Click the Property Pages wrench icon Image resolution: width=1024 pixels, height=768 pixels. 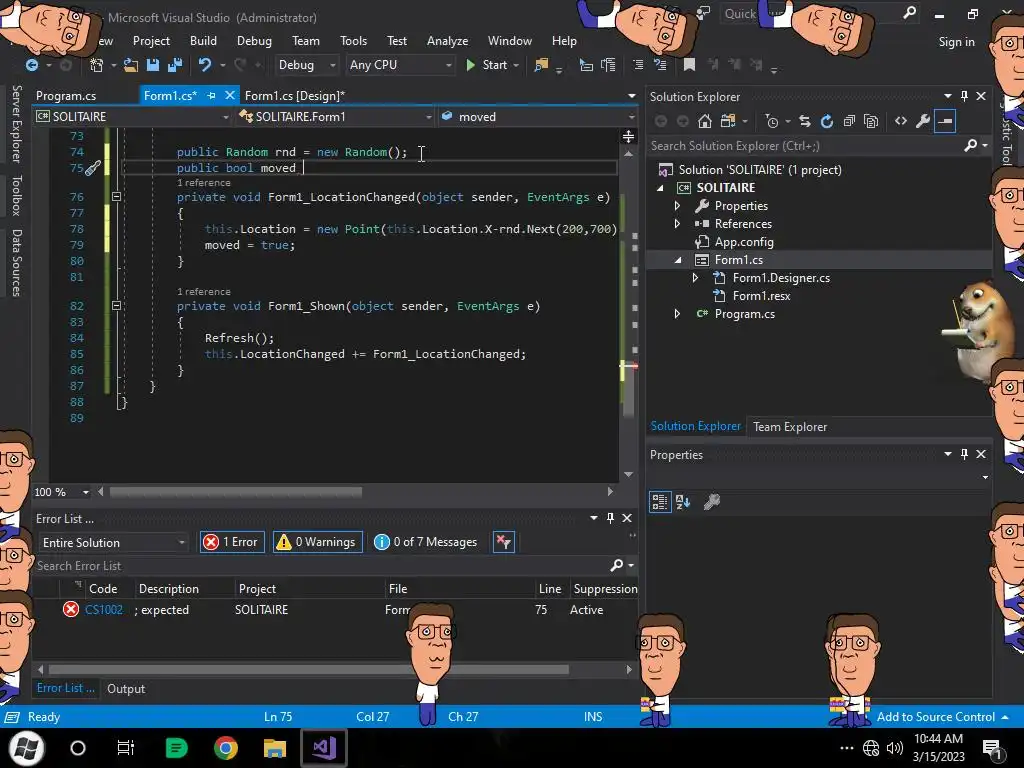(711, 502)
